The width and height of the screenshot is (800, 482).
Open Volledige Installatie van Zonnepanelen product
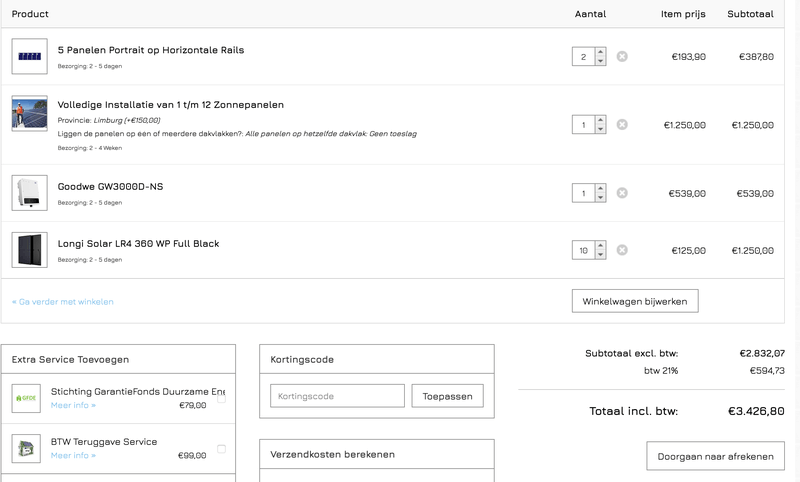(171, 105)
